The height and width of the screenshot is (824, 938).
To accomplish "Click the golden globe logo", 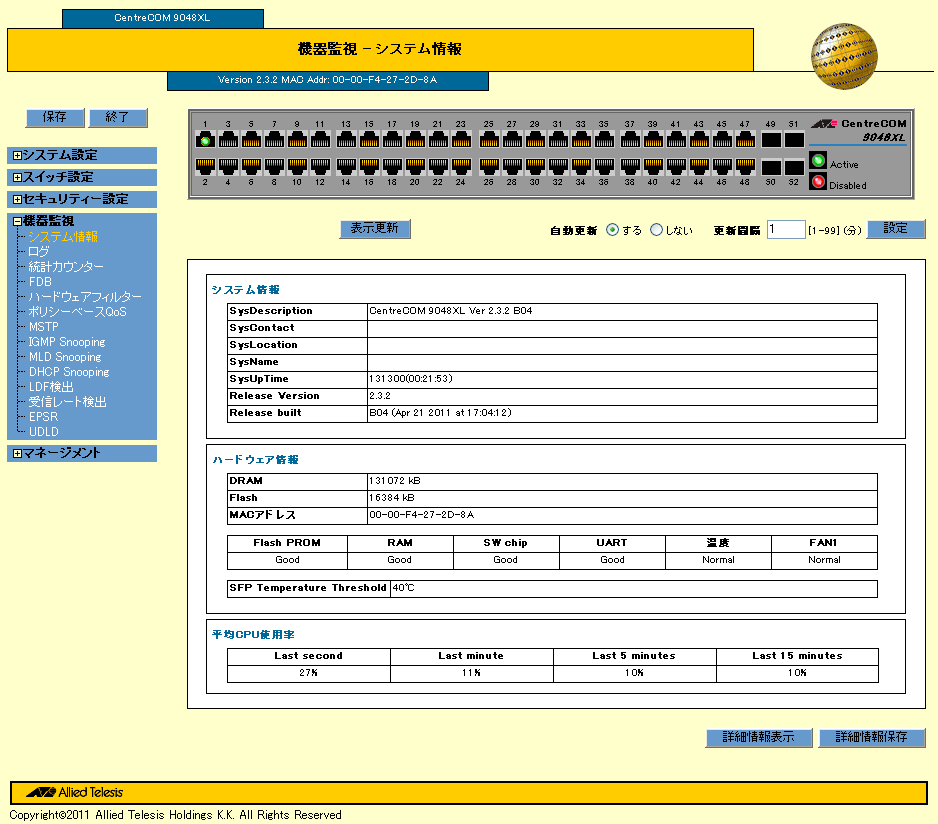I will (844, 56).
